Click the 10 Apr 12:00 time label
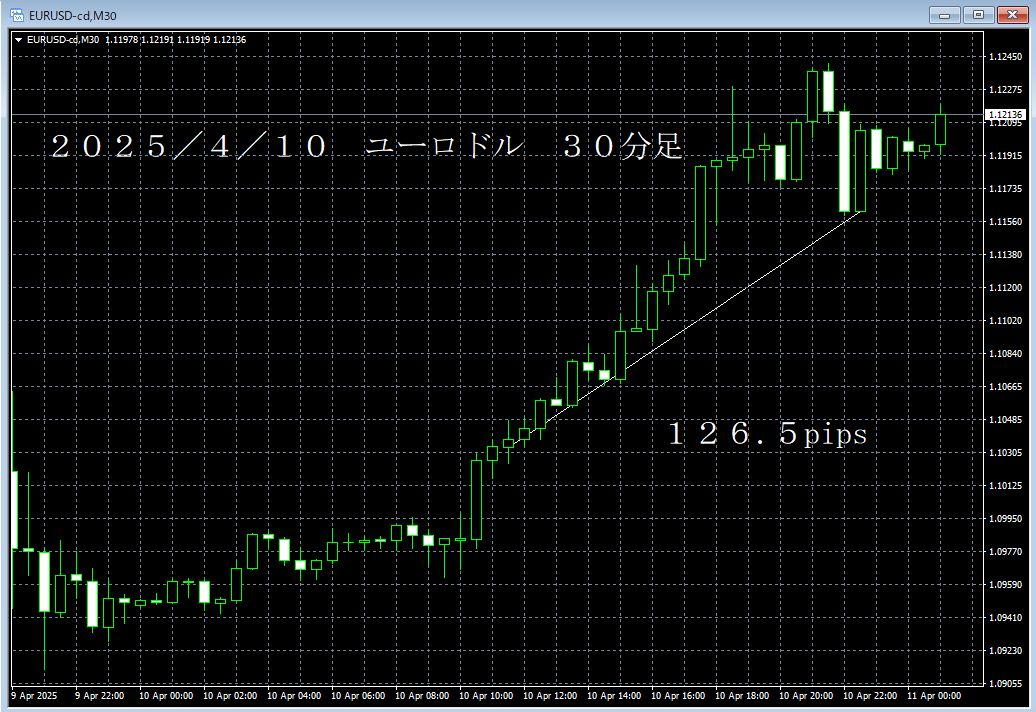1036x712 pixels. [550, 695]
